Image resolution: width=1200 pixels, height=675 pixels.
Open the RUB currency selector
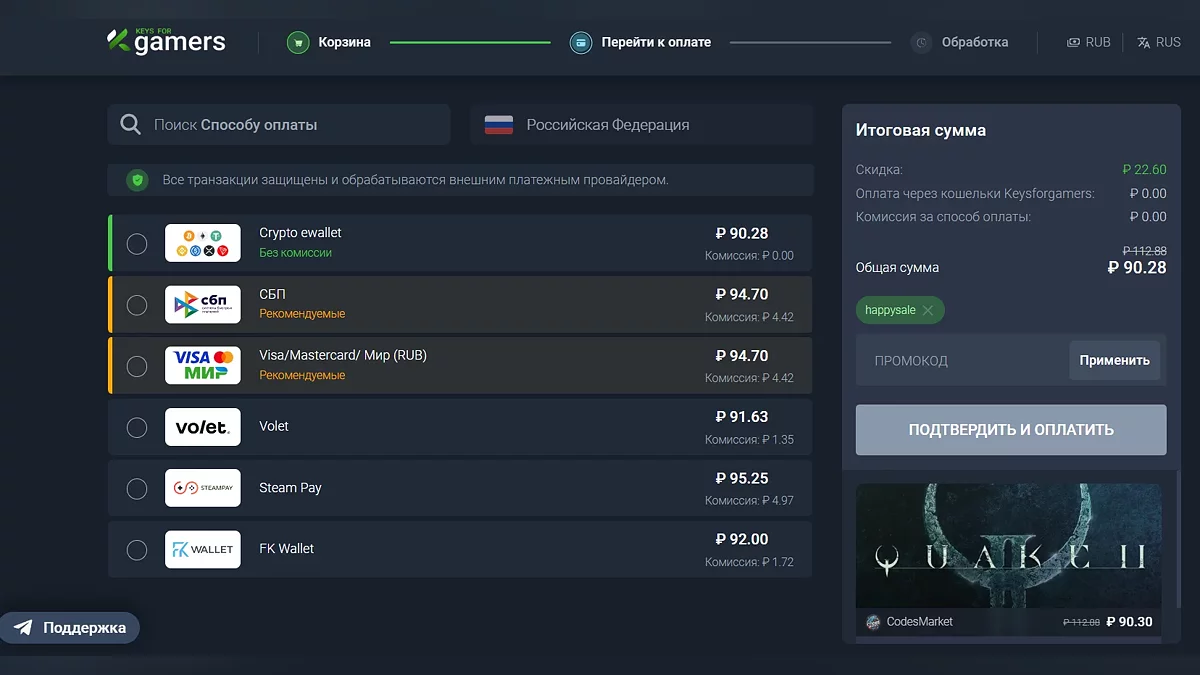tap(1088, 42)
